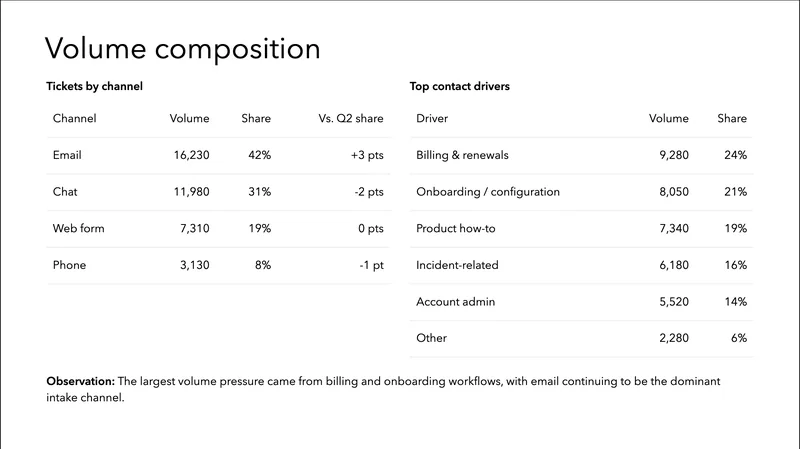Click the Observation text paragraph

(x=383, y=389)
